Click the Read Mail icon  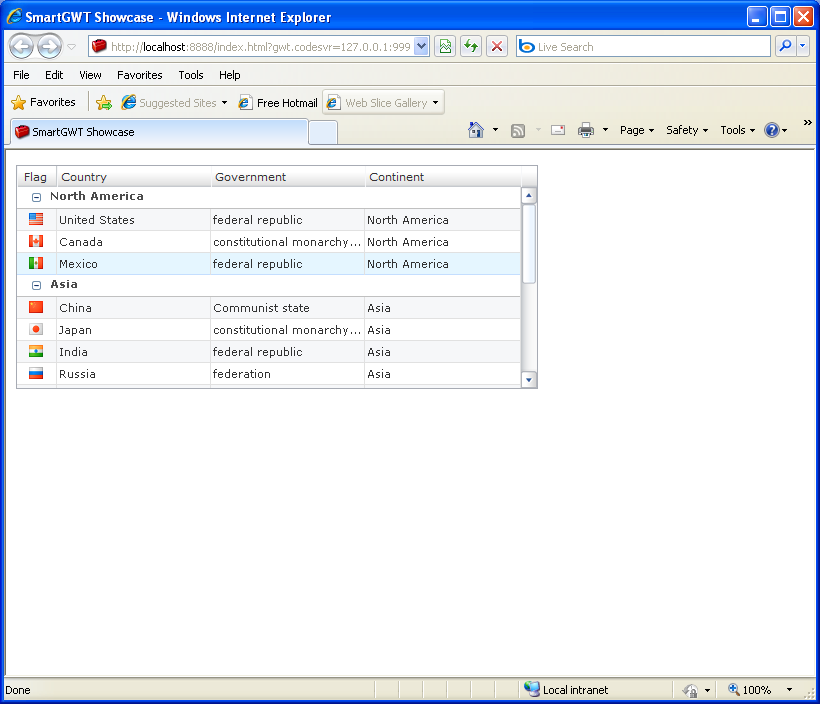point(558,130)
